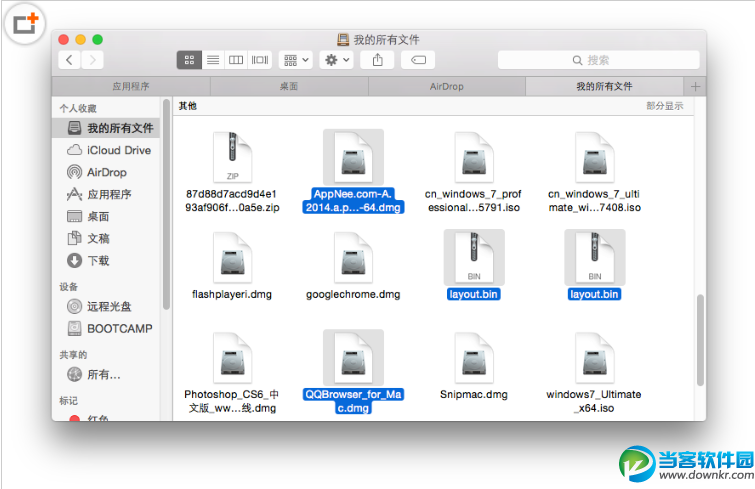Select cn_windows_7_ultimate iso file icon

595,157
